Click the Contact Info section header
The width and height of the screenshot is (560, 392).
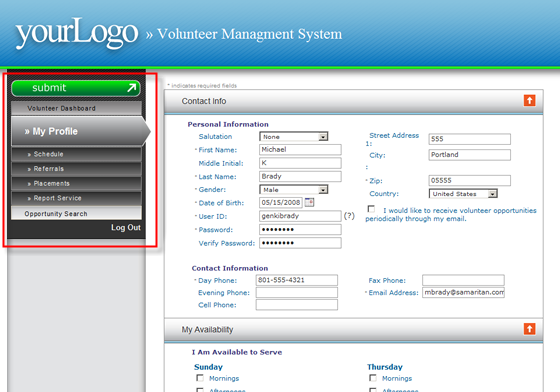tap(354, 101)
